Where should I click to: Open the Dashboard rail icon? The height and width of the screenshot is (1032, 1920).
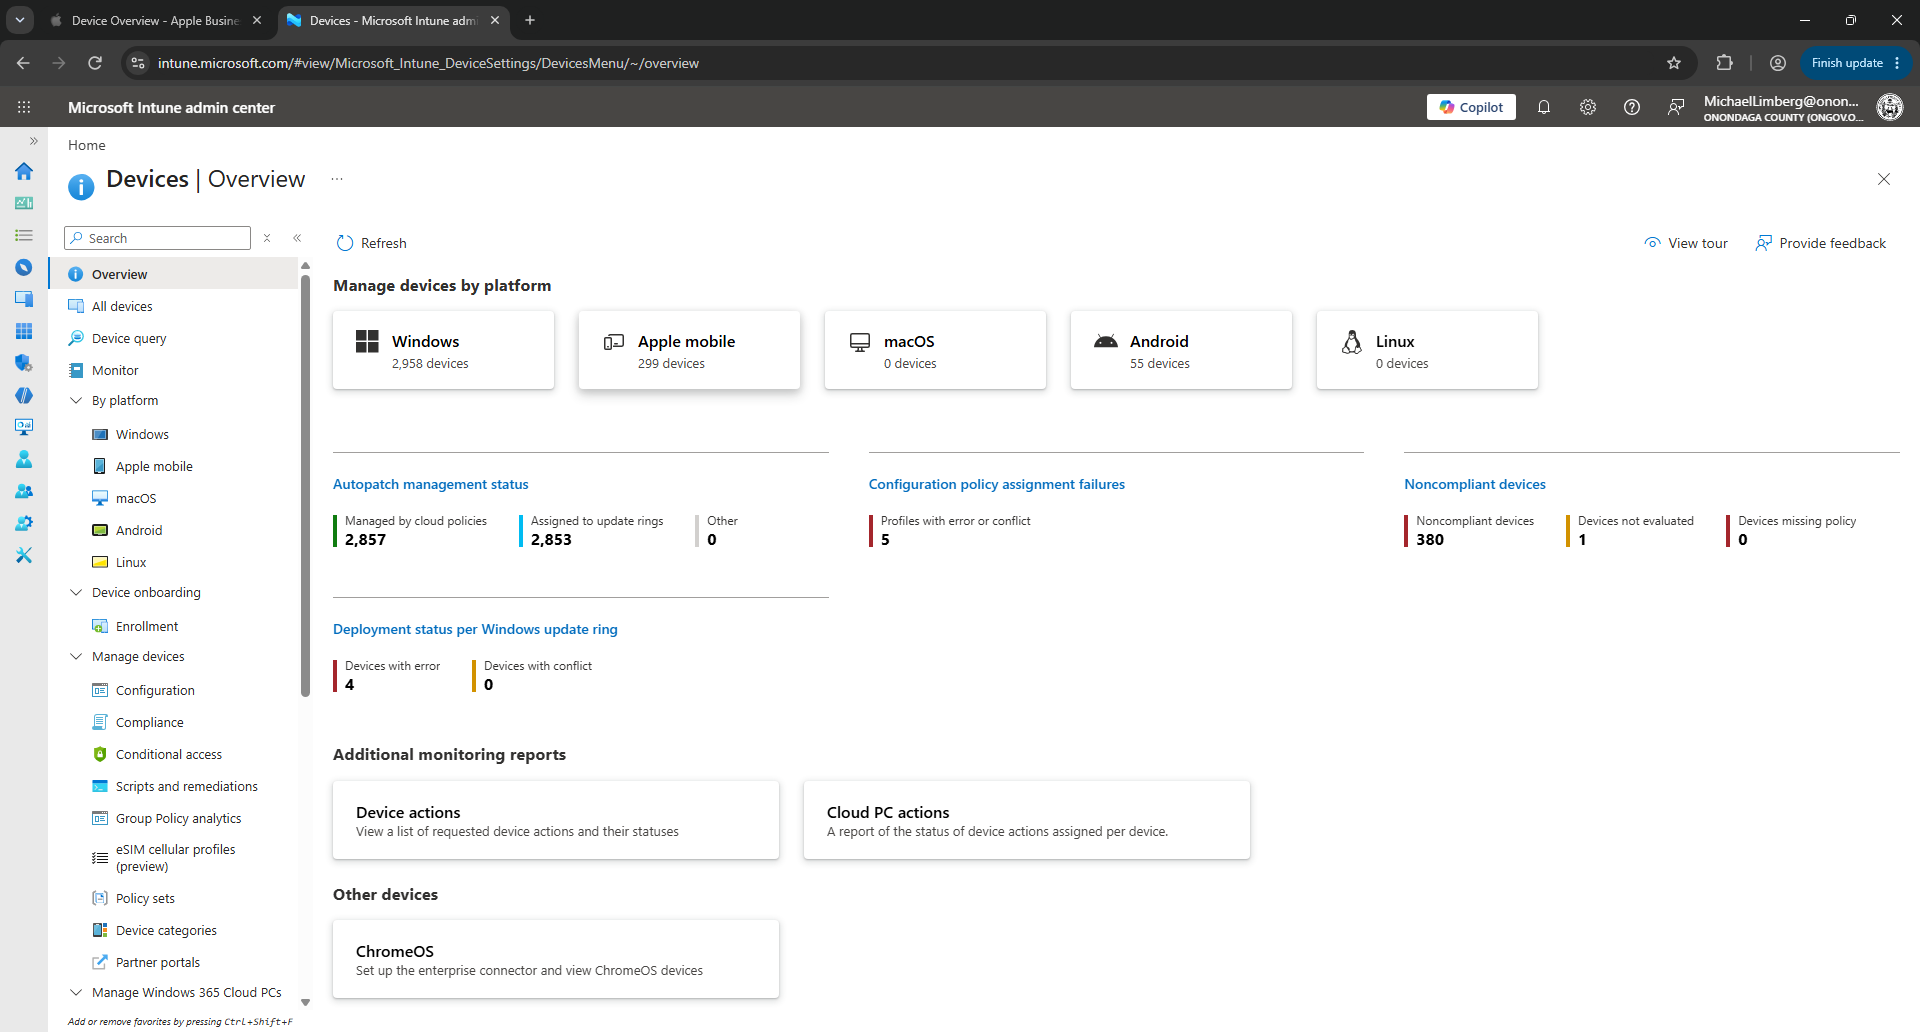(24, 203)
